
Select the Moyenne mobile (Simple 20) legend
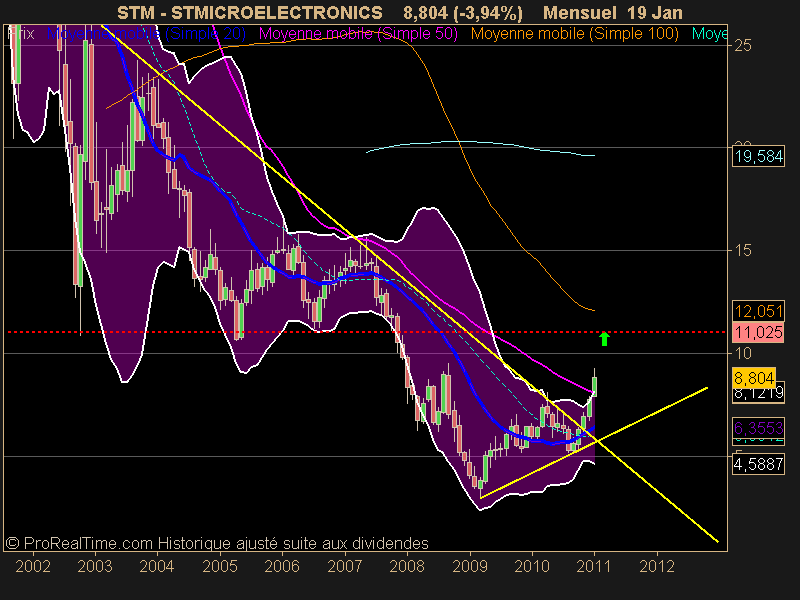(x=146, y=34)
